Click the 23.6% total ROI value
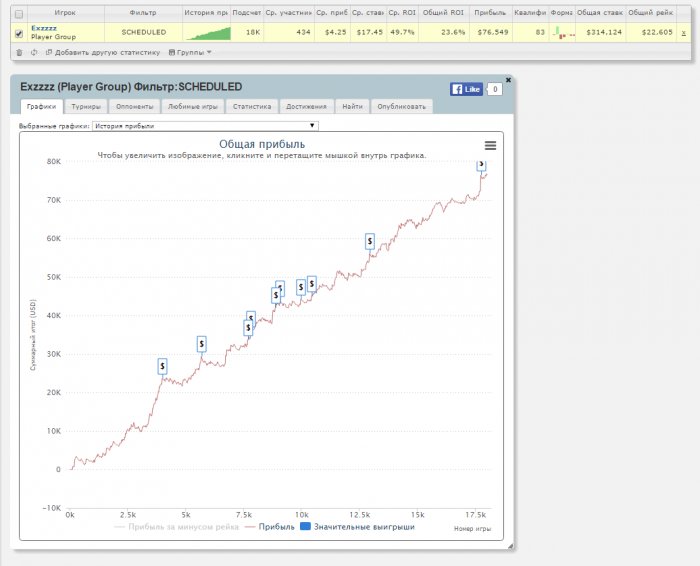 point(453,33)
